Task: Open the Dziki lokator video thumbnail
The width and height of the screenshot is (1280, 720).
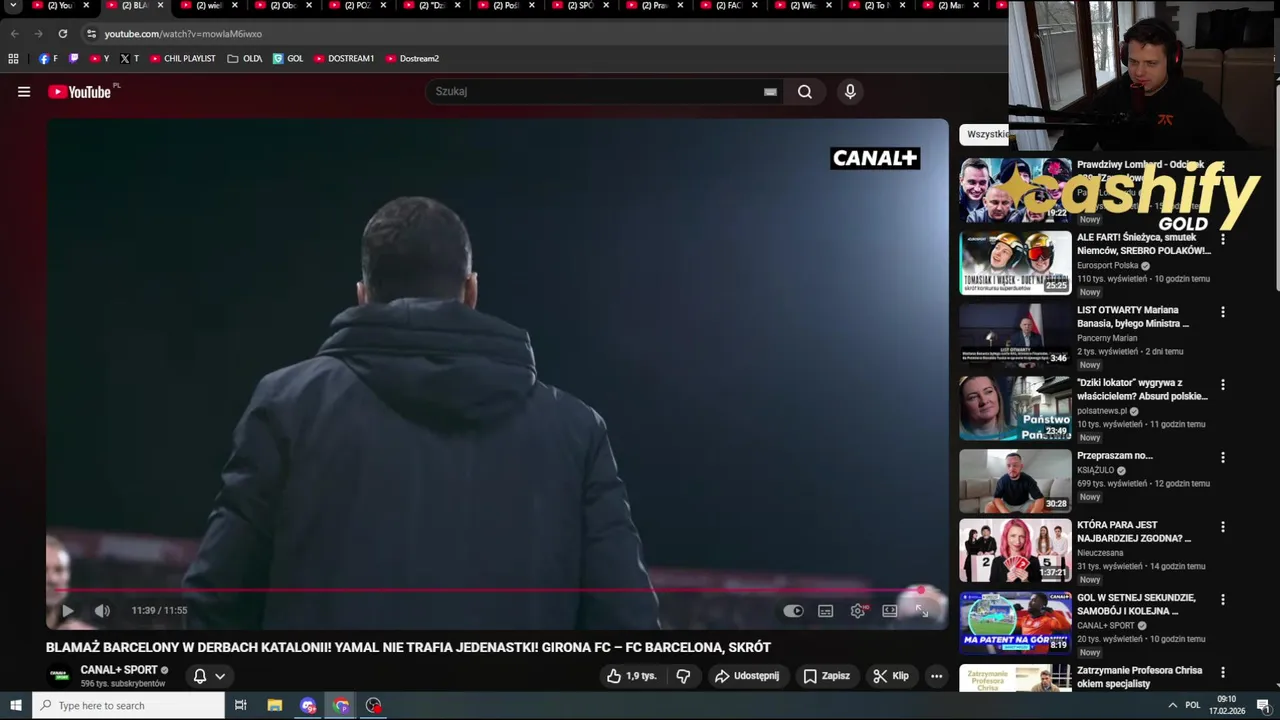Action: [x=1015, y=408]
